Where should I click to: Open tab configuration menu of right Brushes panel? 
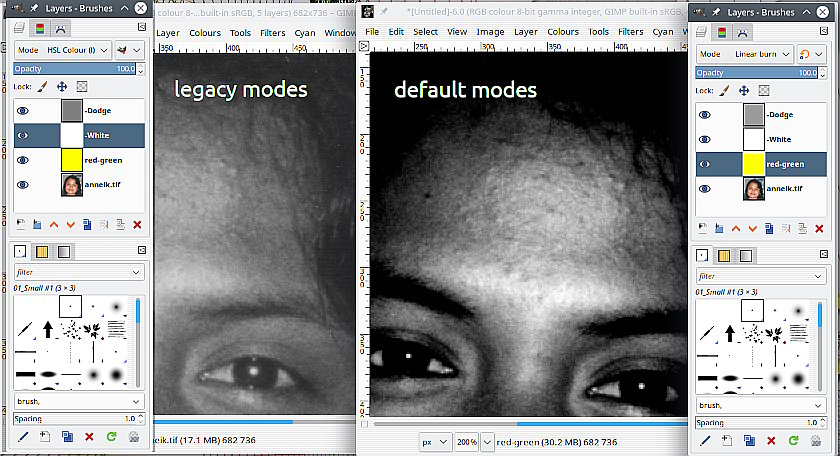(824, 254)
